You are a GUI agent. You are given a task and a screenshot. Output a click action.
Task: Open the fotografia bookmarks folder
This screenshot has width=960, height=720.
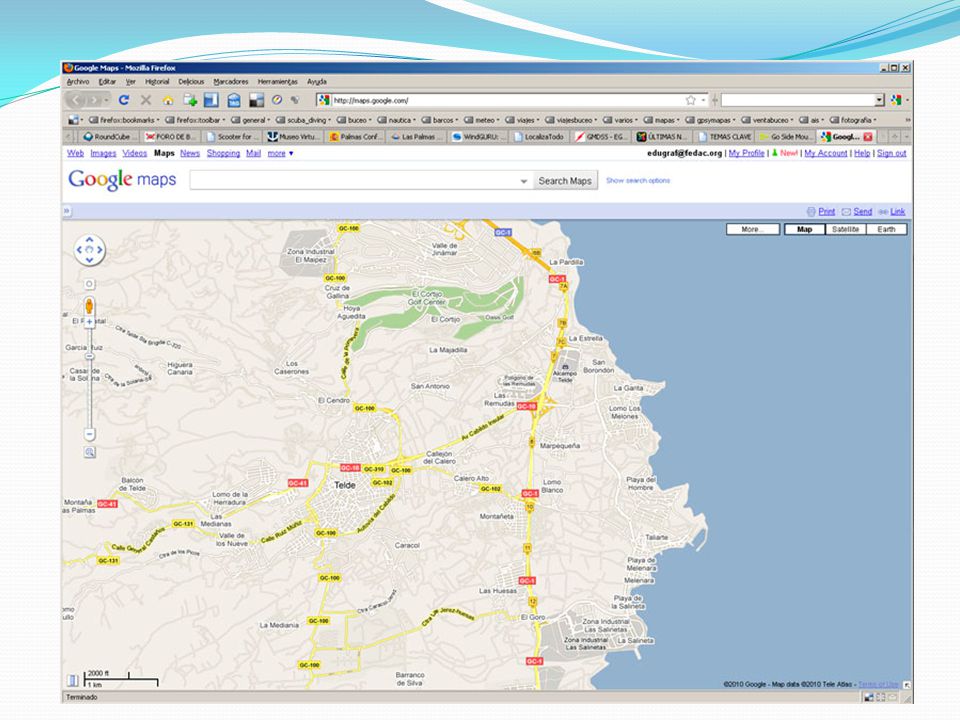click(852, 120)
